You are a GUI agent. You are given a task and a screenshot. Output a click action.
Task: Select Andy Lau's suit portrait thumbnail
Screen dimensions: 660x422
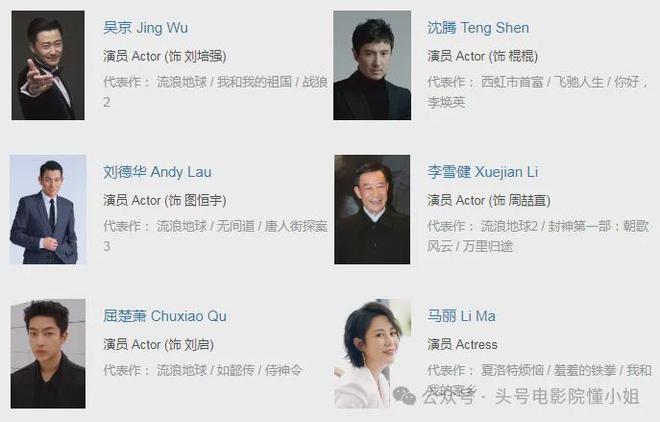click(48, 210)
